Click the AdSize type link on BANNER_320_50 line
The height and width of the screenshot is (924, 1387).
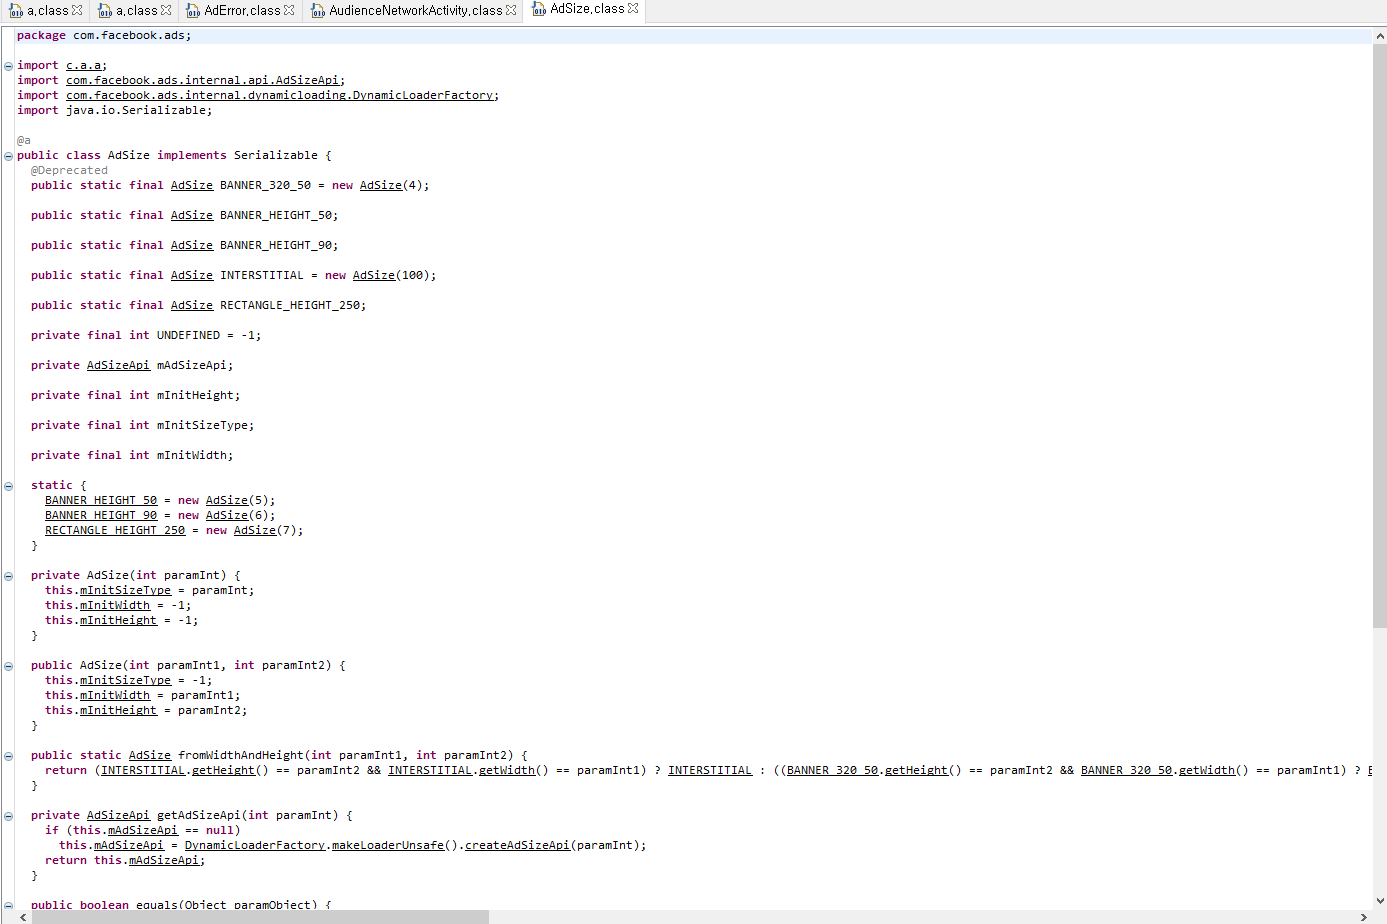pyautogui.click(x=192, y=186)
